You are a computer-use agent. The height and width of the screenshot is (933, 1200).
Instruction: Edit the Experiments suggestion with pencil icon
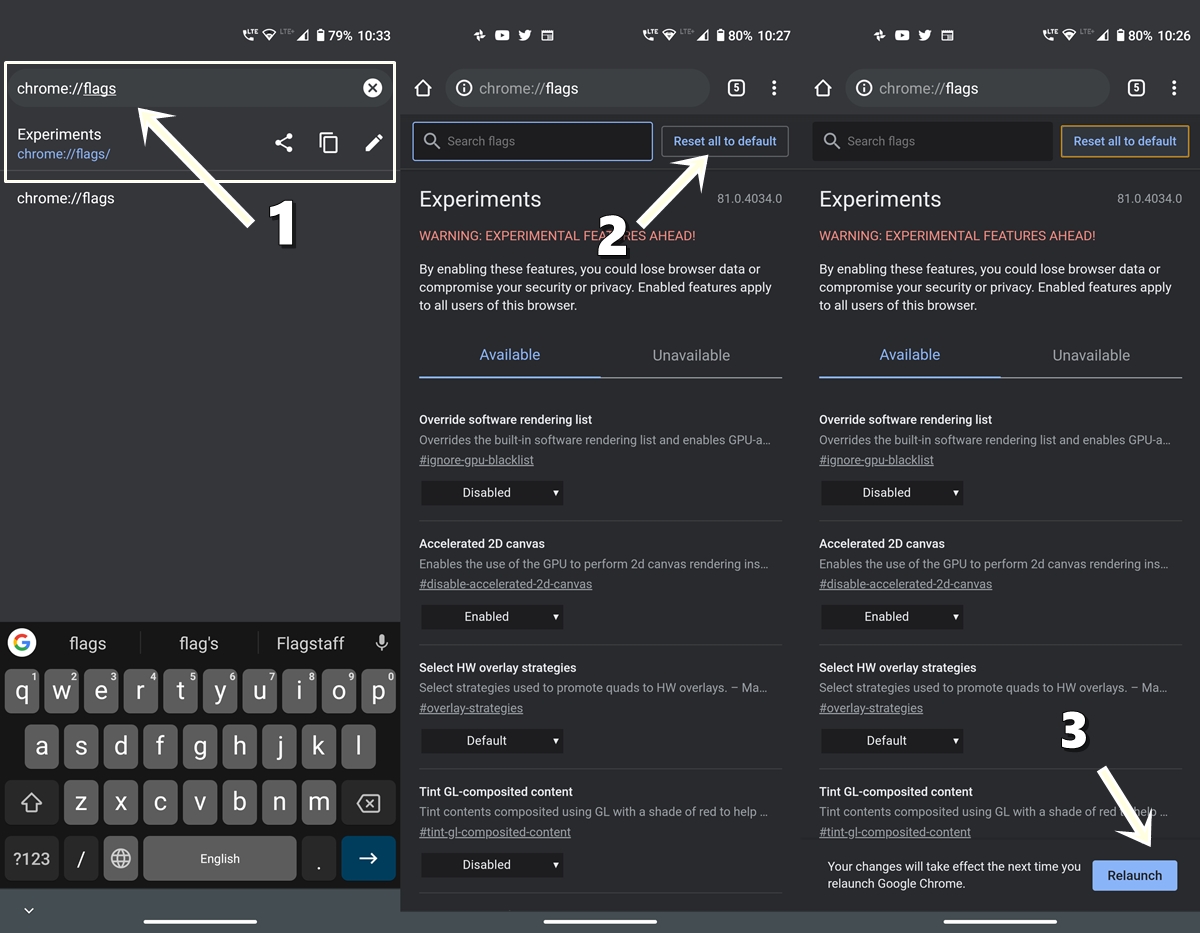pyautogui.click(x=374, y=143)
